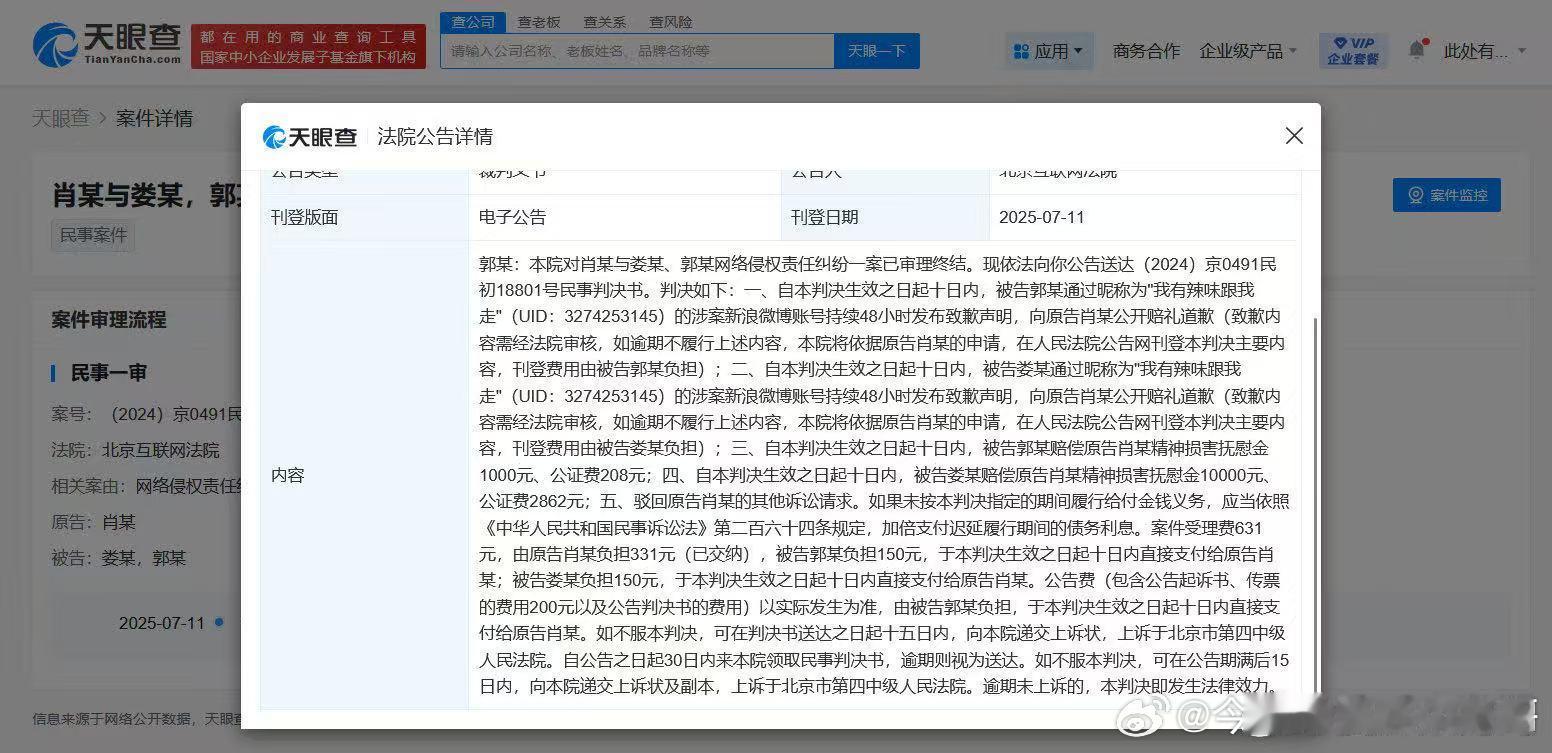Screen dimensions: 1552x753
Task: Click 法院:北京互联网法院 row in background
Action: click(x=135, y=450)
